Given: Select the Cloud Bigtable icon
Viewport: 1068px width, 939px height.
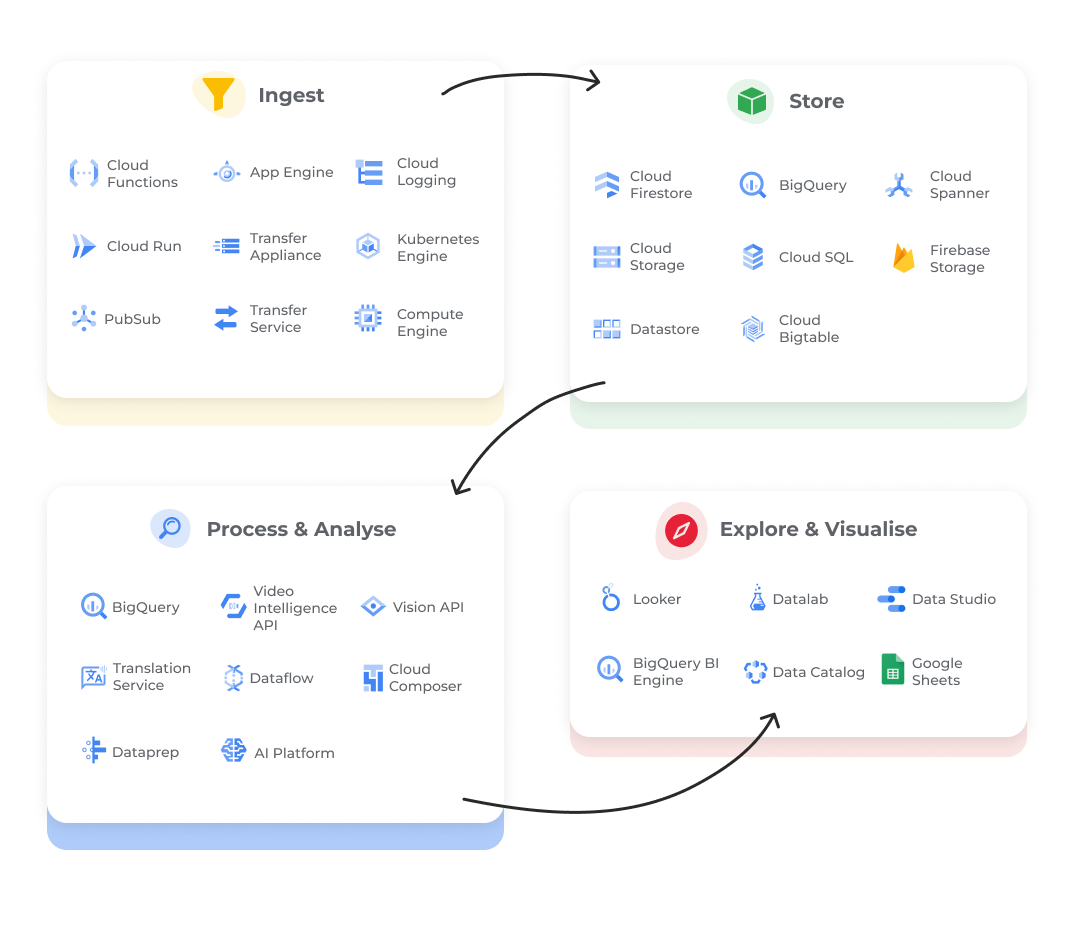Looking at the screenshot, I should click(753, 329).
